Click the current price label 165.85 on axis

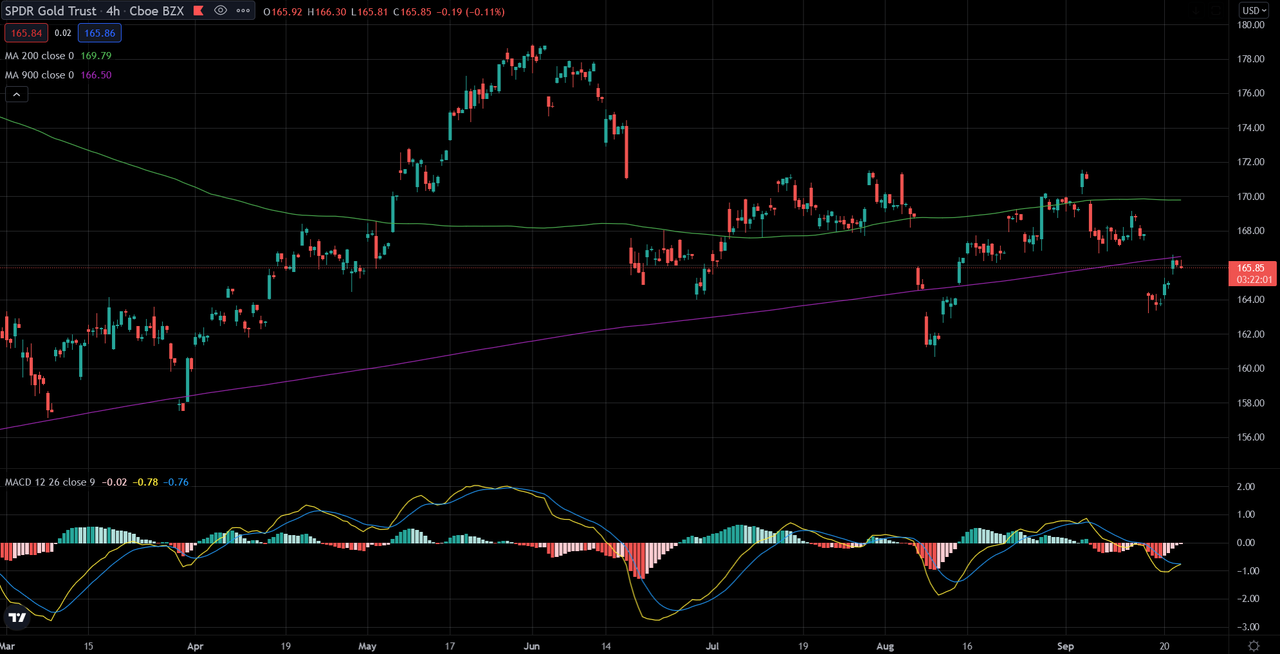(x=1251, y=268)
